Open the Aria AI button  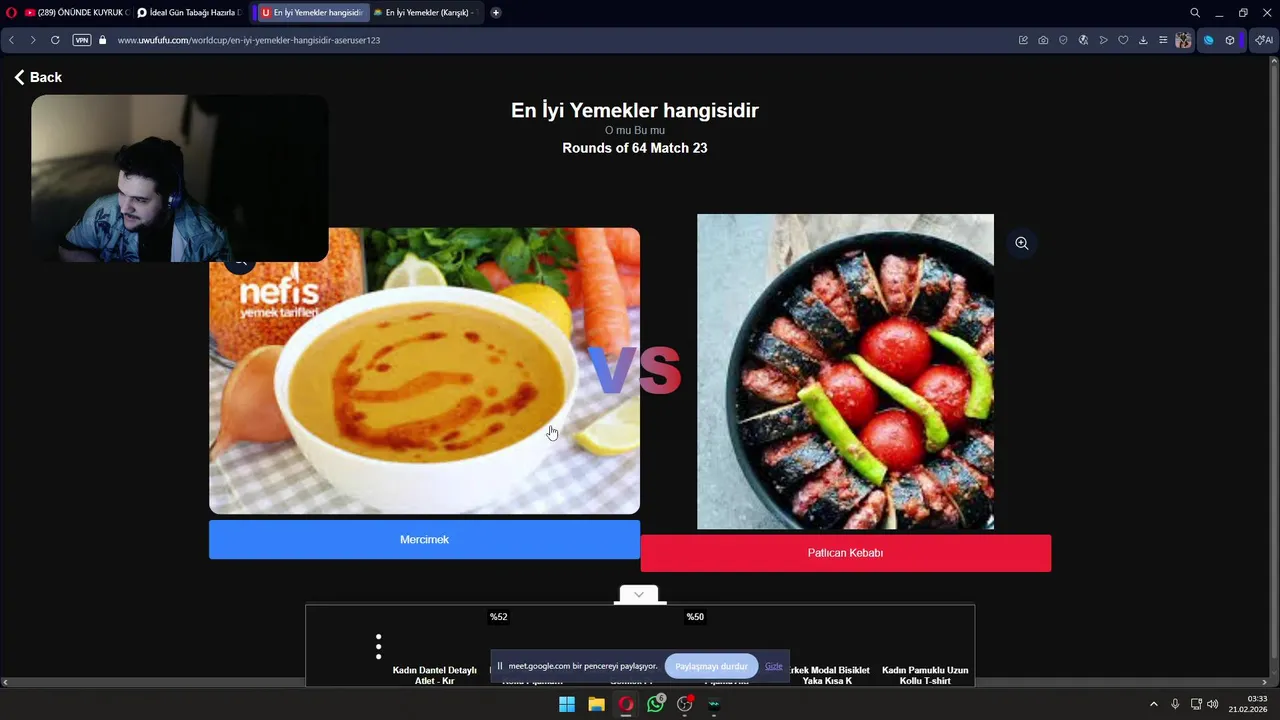coord(1264,40)
